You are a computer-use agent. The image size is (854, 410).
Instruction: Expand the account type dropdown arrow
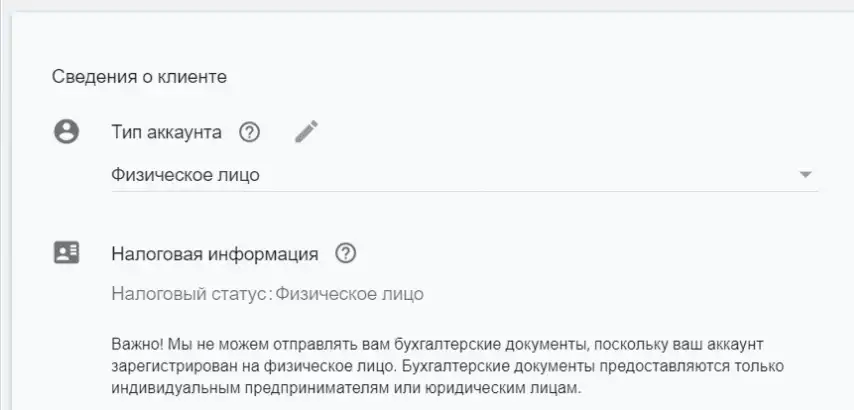coord(806,175)
